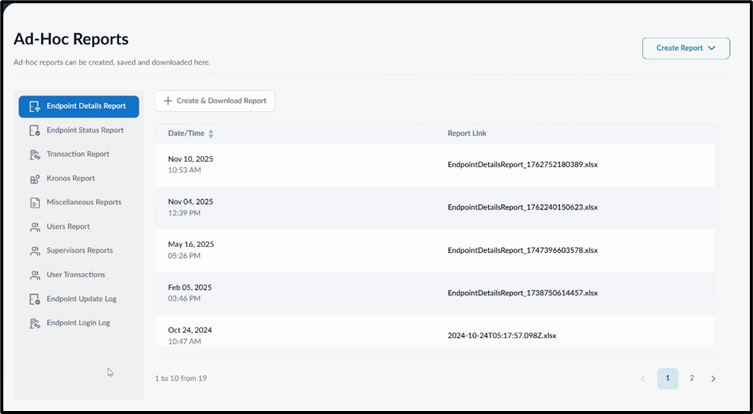Open Endpoint Status Report section
753x414 pixels.
[79, 130]
